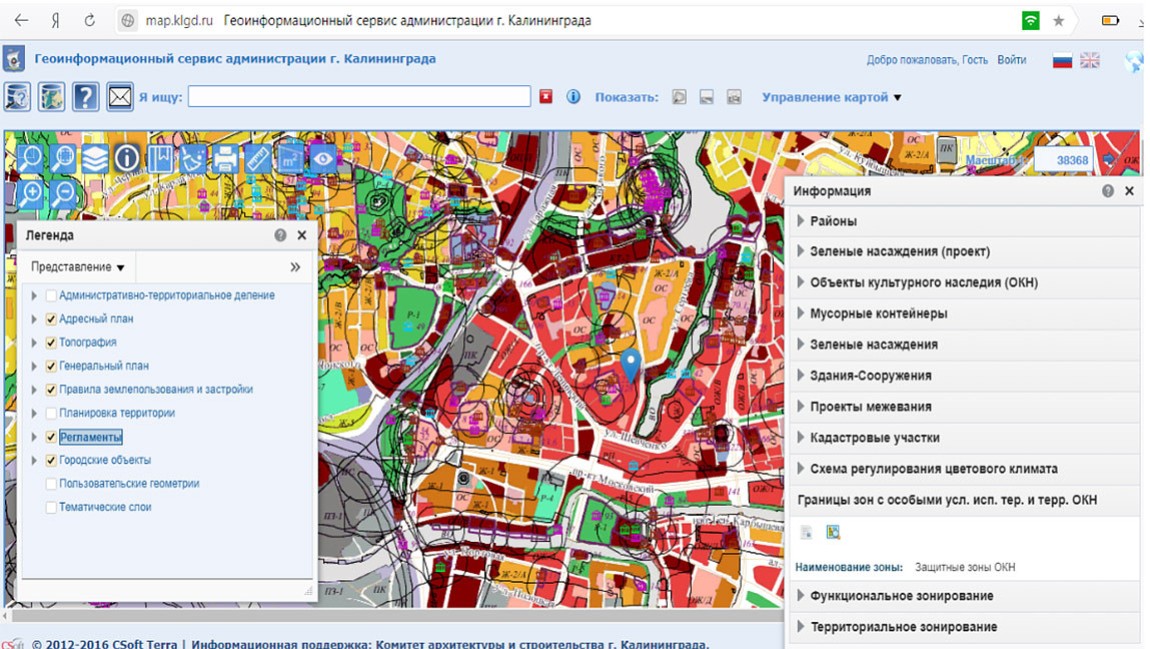Expand the Генеральный план tree node

35,366
